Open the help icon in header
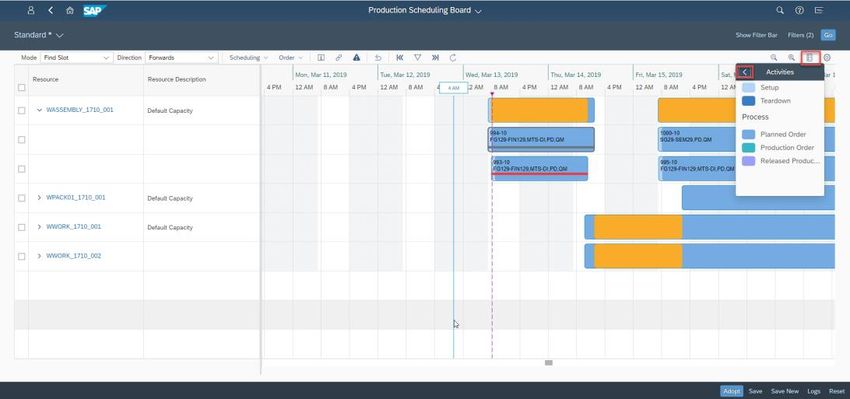Image resolution: width=850 pixels, height=399 pixels. pyautogui.click(x=799, y=10)
